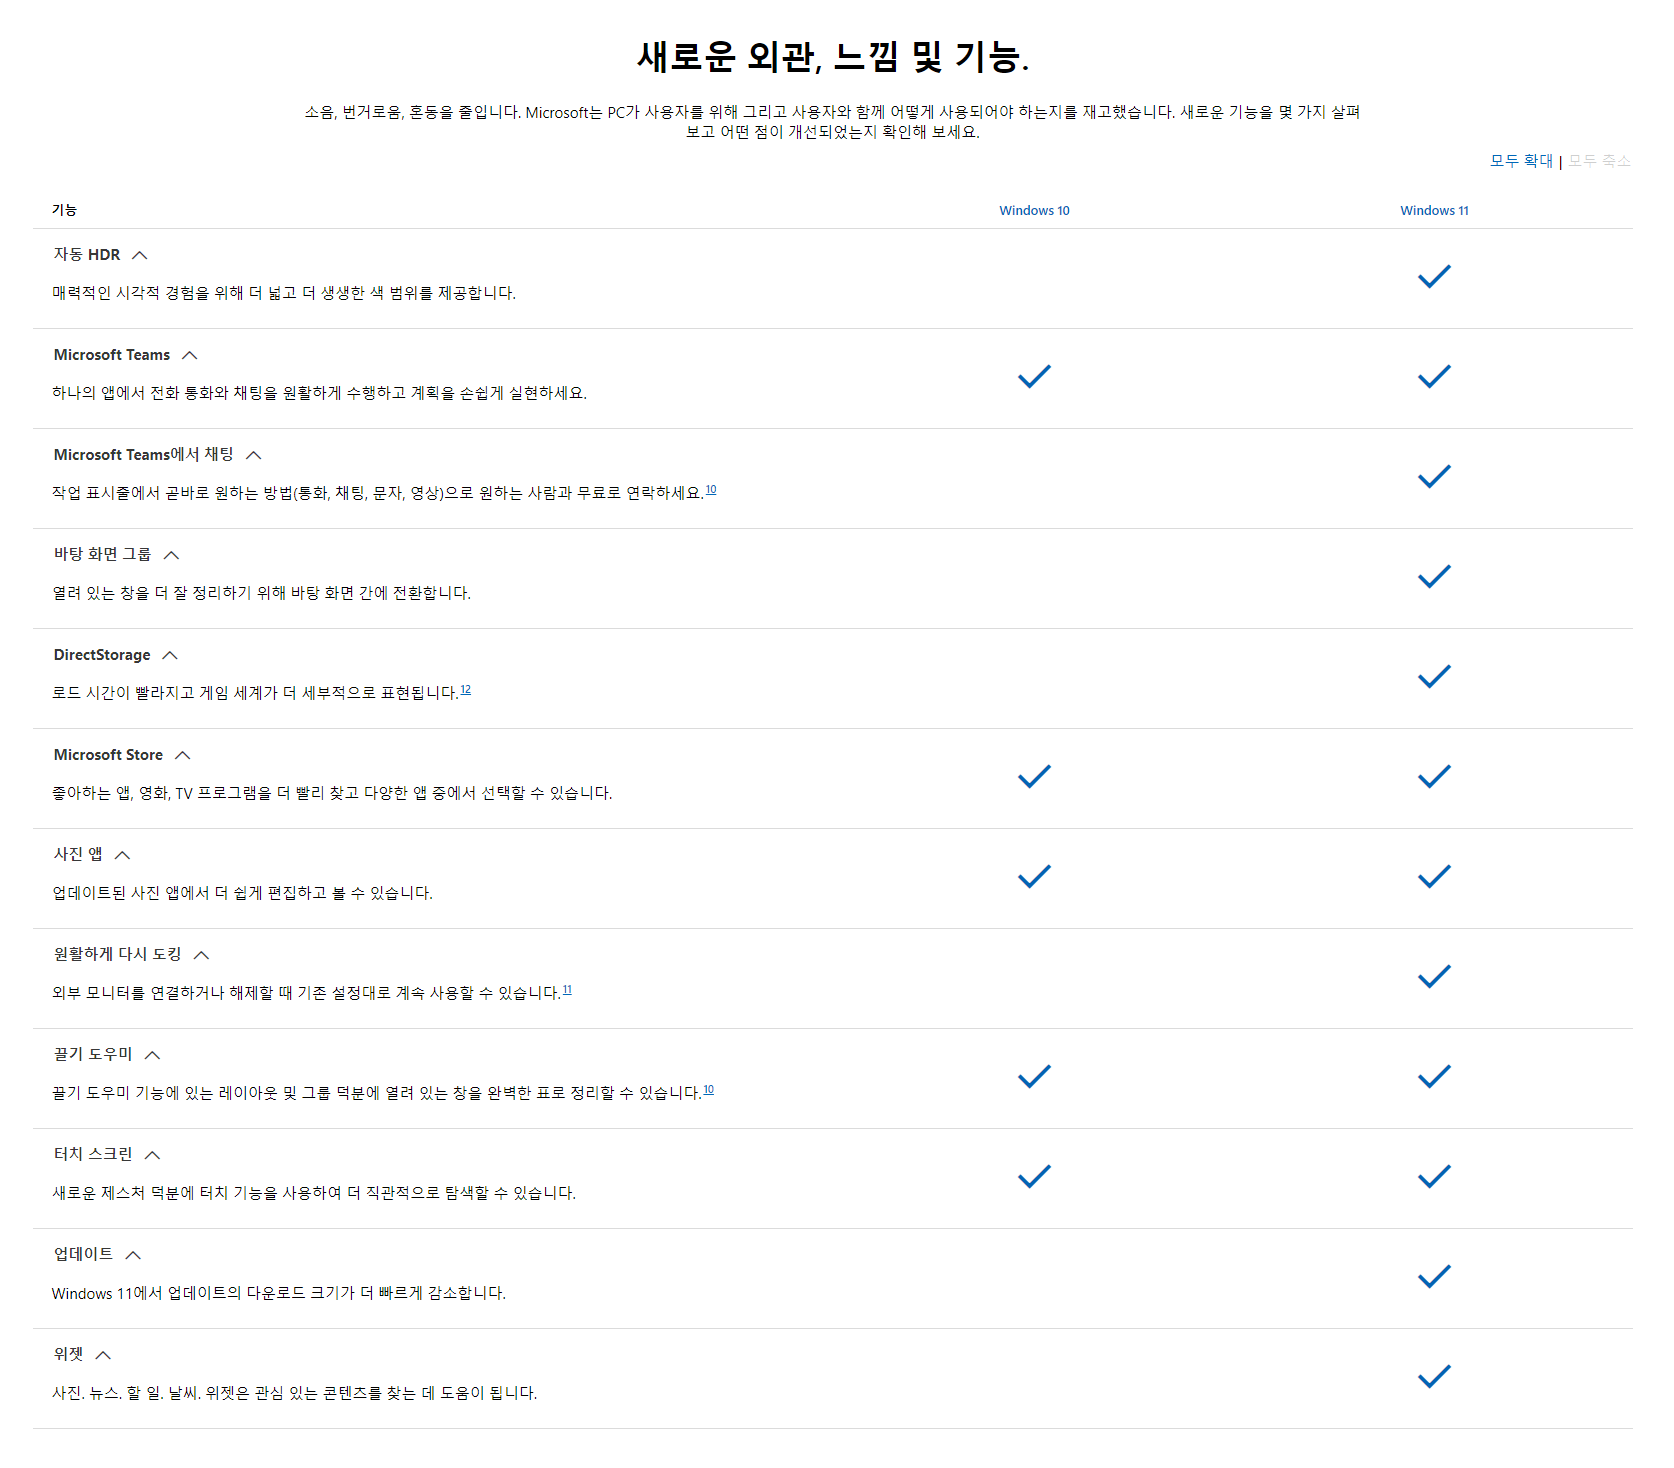Screen dimensions: 1674x1468
Task: Click Windows 11 checkmark for 업데이트
Action: point(1434,1277)
